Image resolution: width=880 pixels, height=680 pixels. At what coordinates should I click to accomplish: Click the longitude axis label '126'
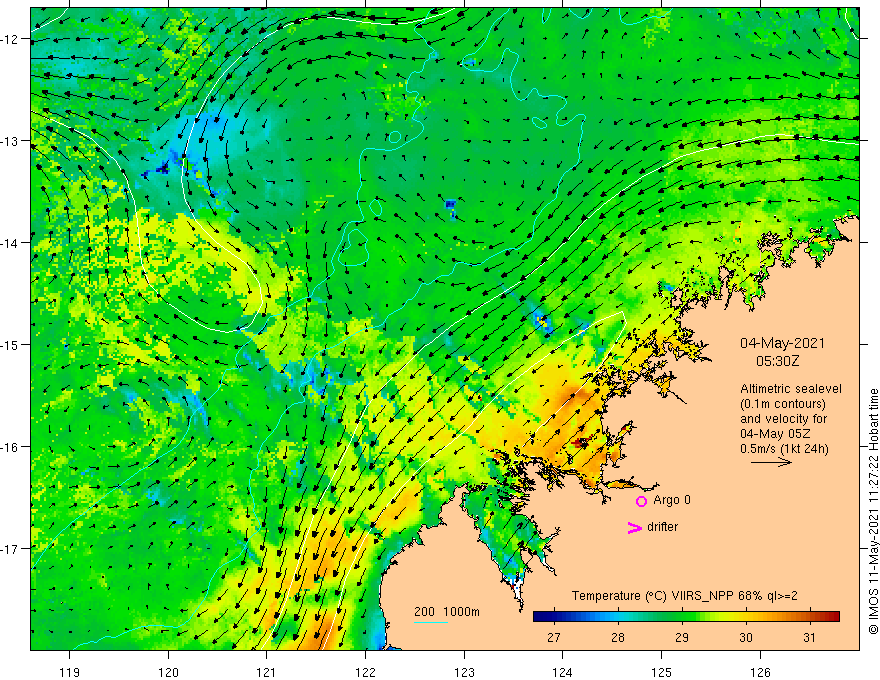[x=760, y=672]
